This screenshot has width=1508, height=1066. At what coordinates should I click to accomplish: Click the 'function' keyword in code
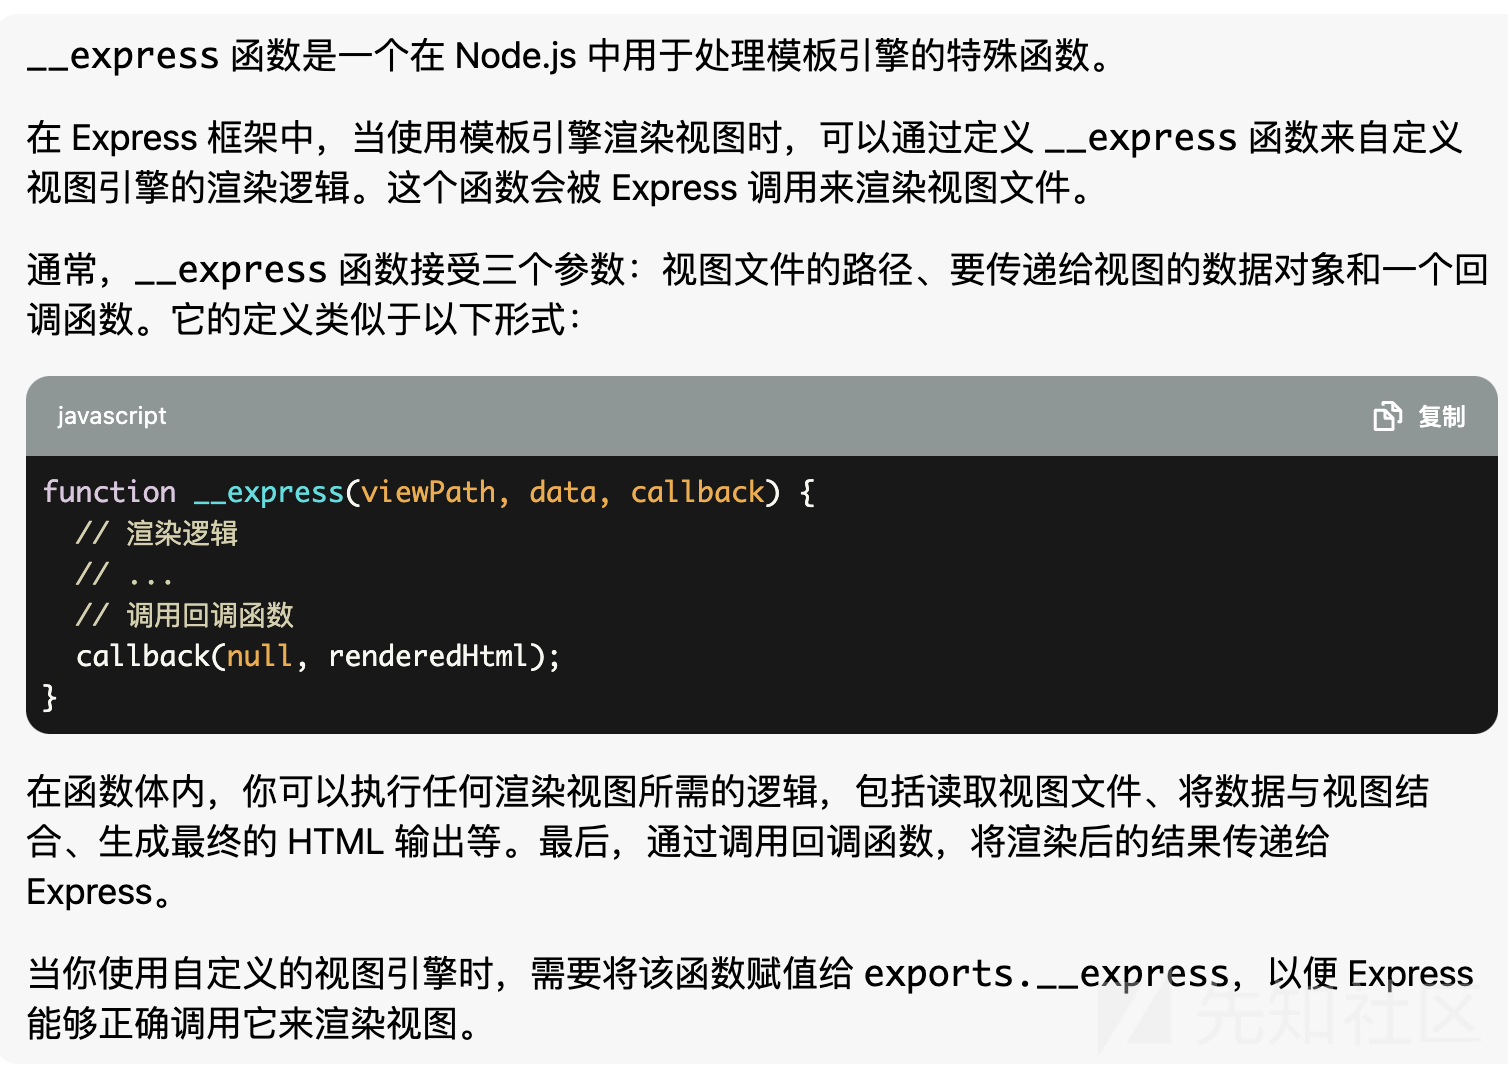click(109, 492)
